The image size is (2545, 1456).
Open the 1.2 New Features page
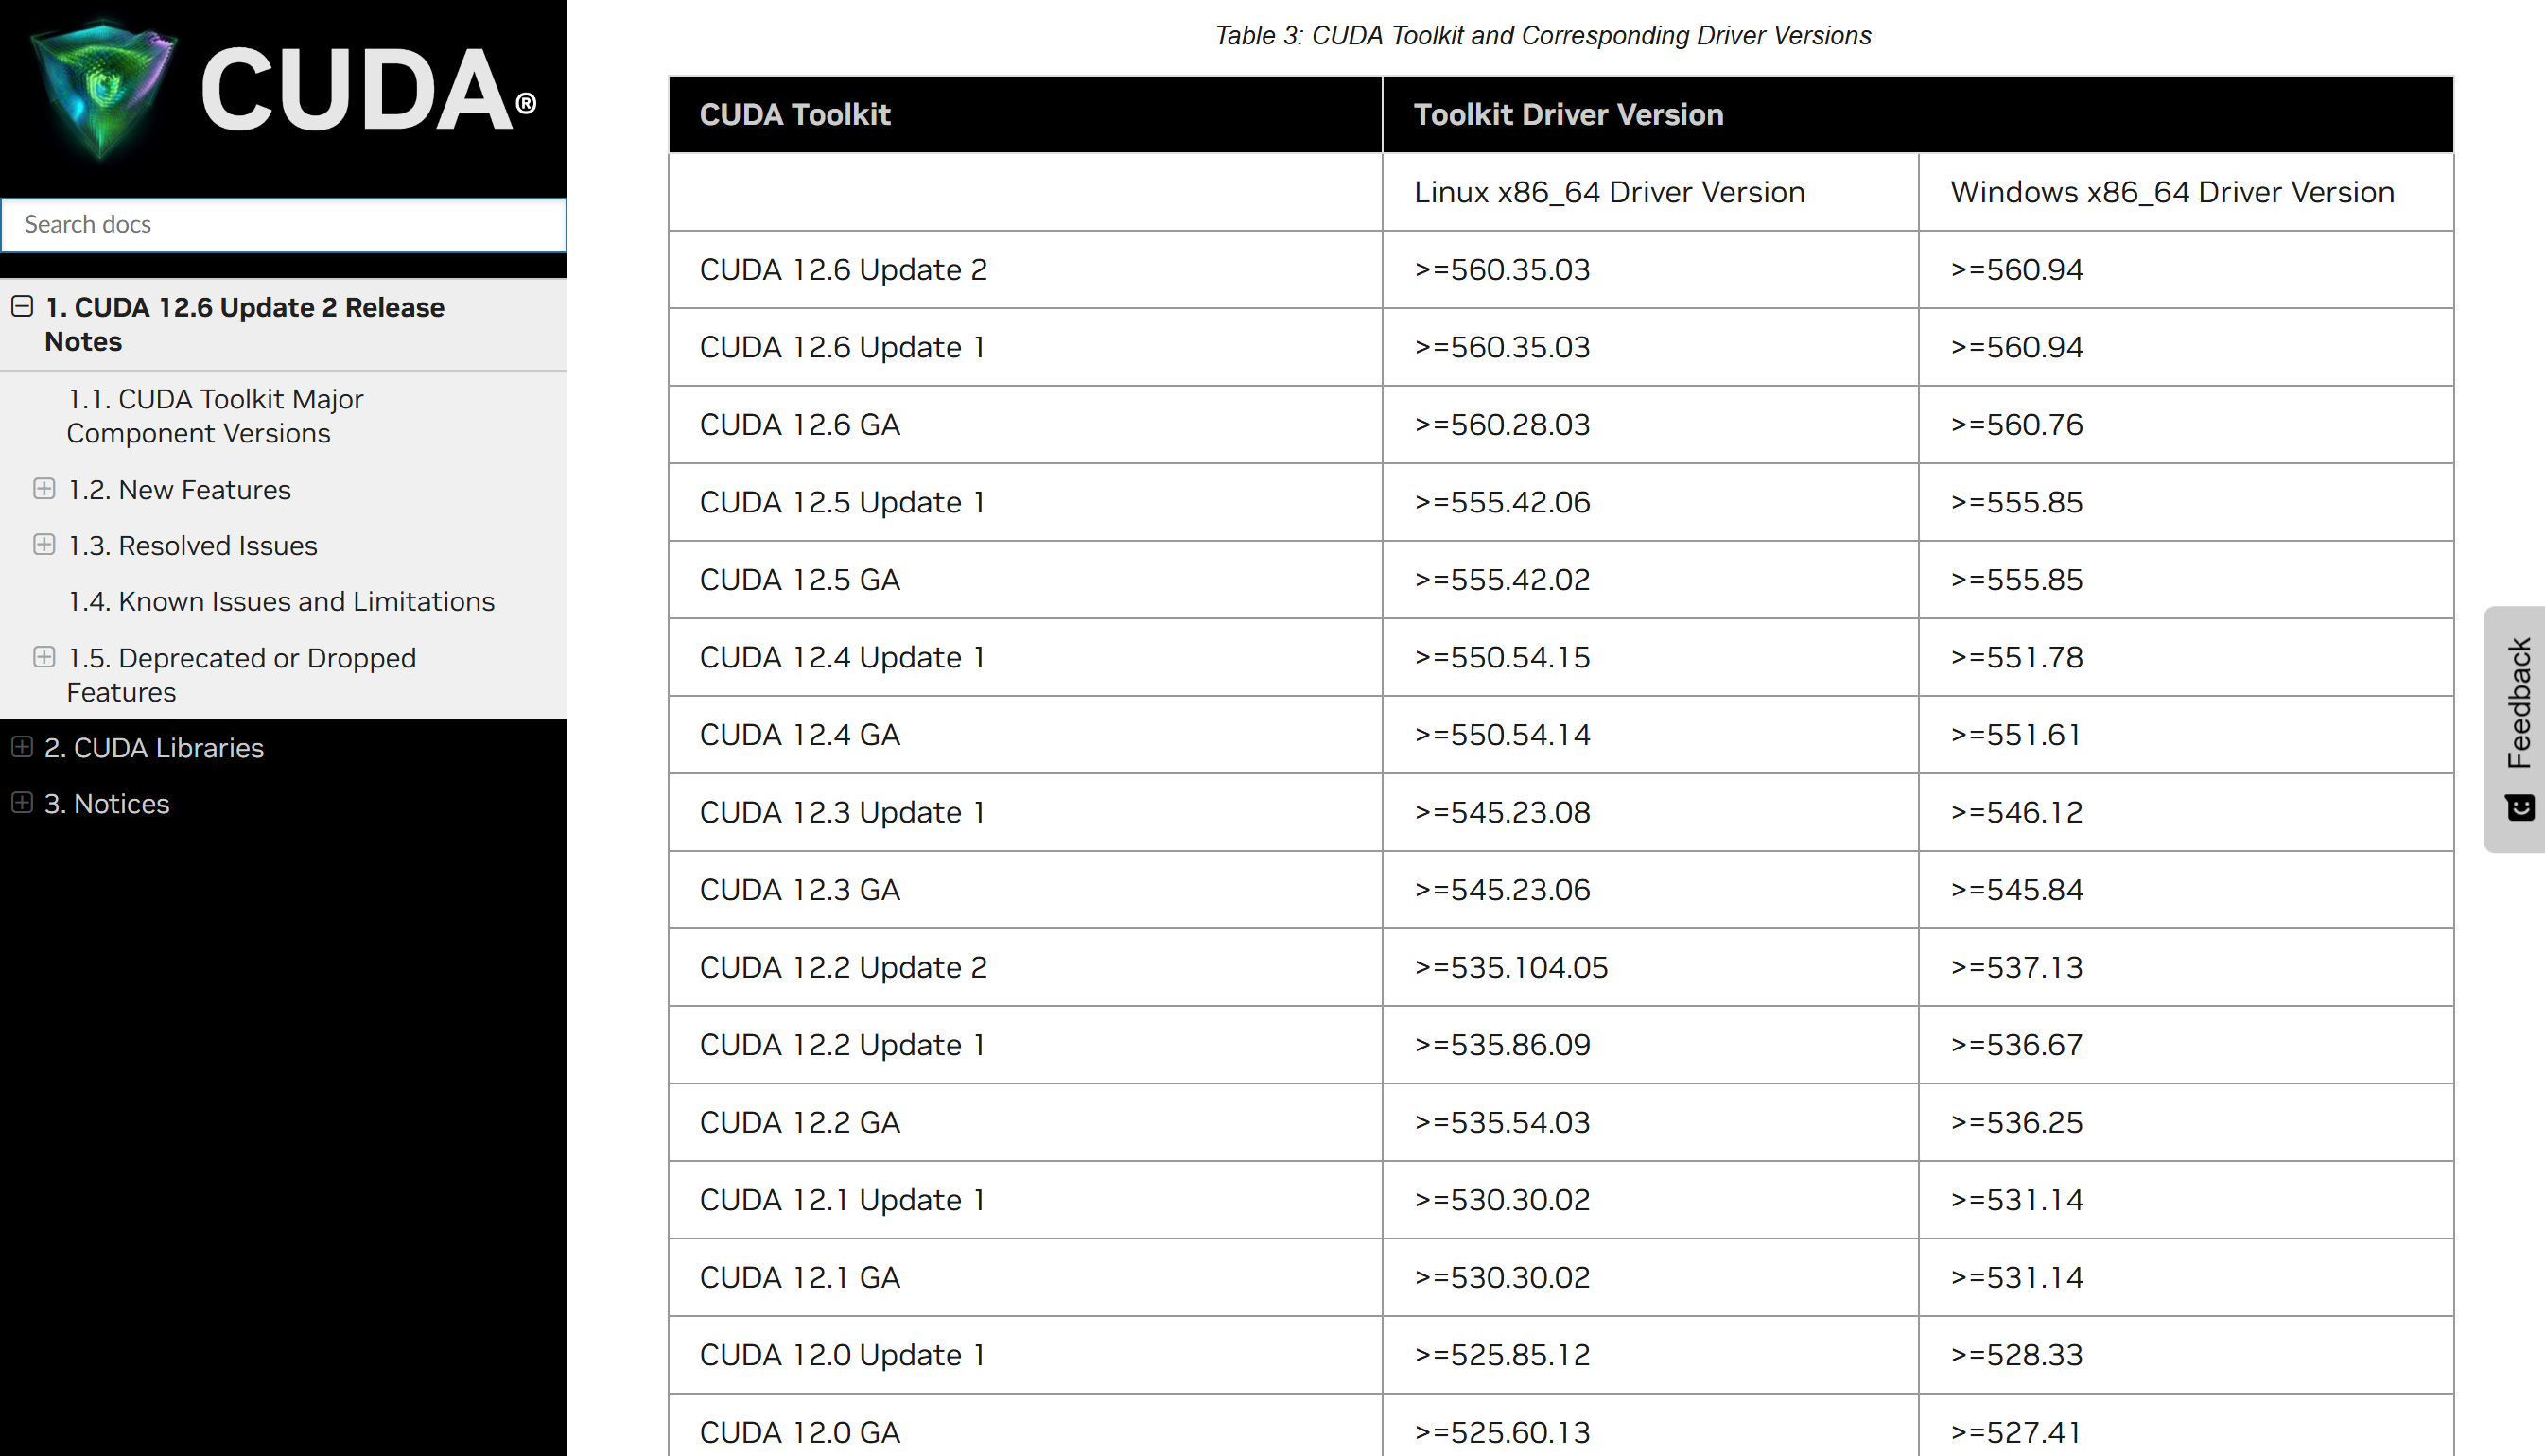pos(179,490)
